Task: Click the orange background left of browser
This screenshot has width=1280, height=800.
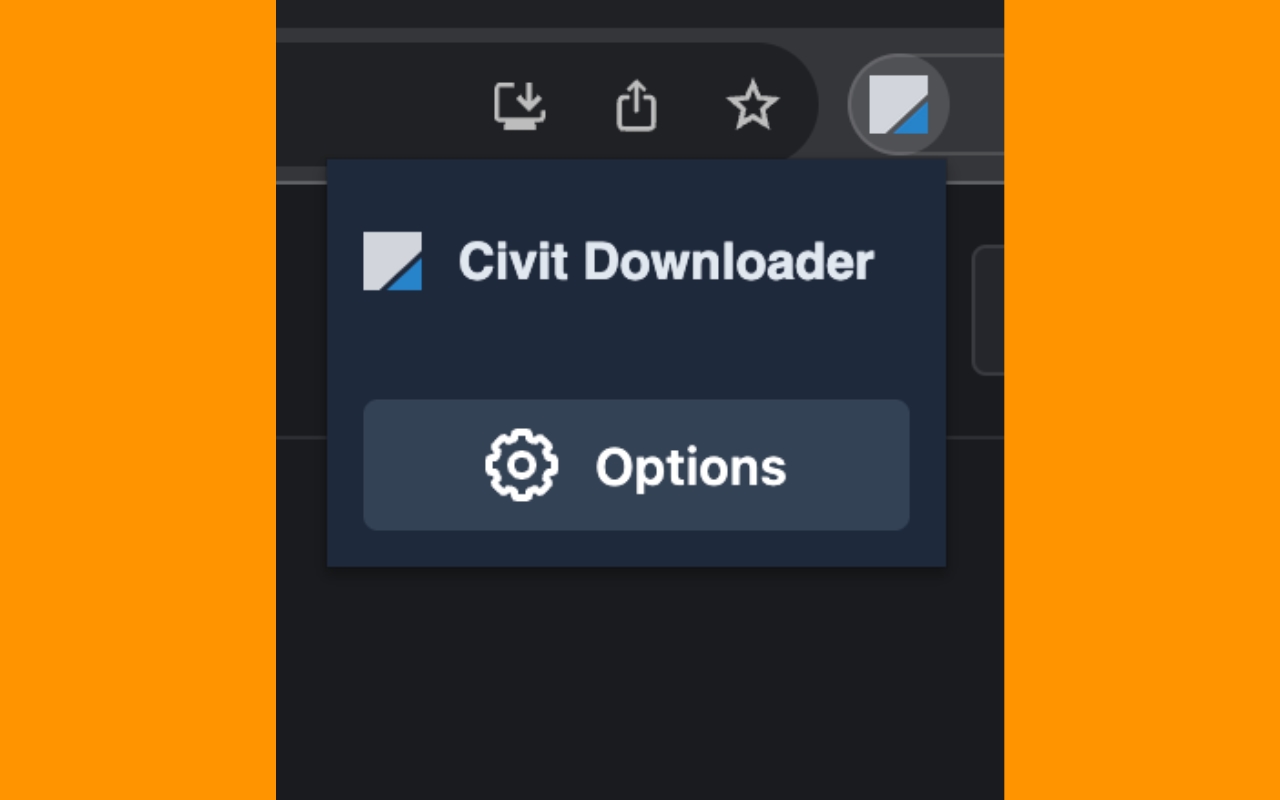Action: click(138, 400)
